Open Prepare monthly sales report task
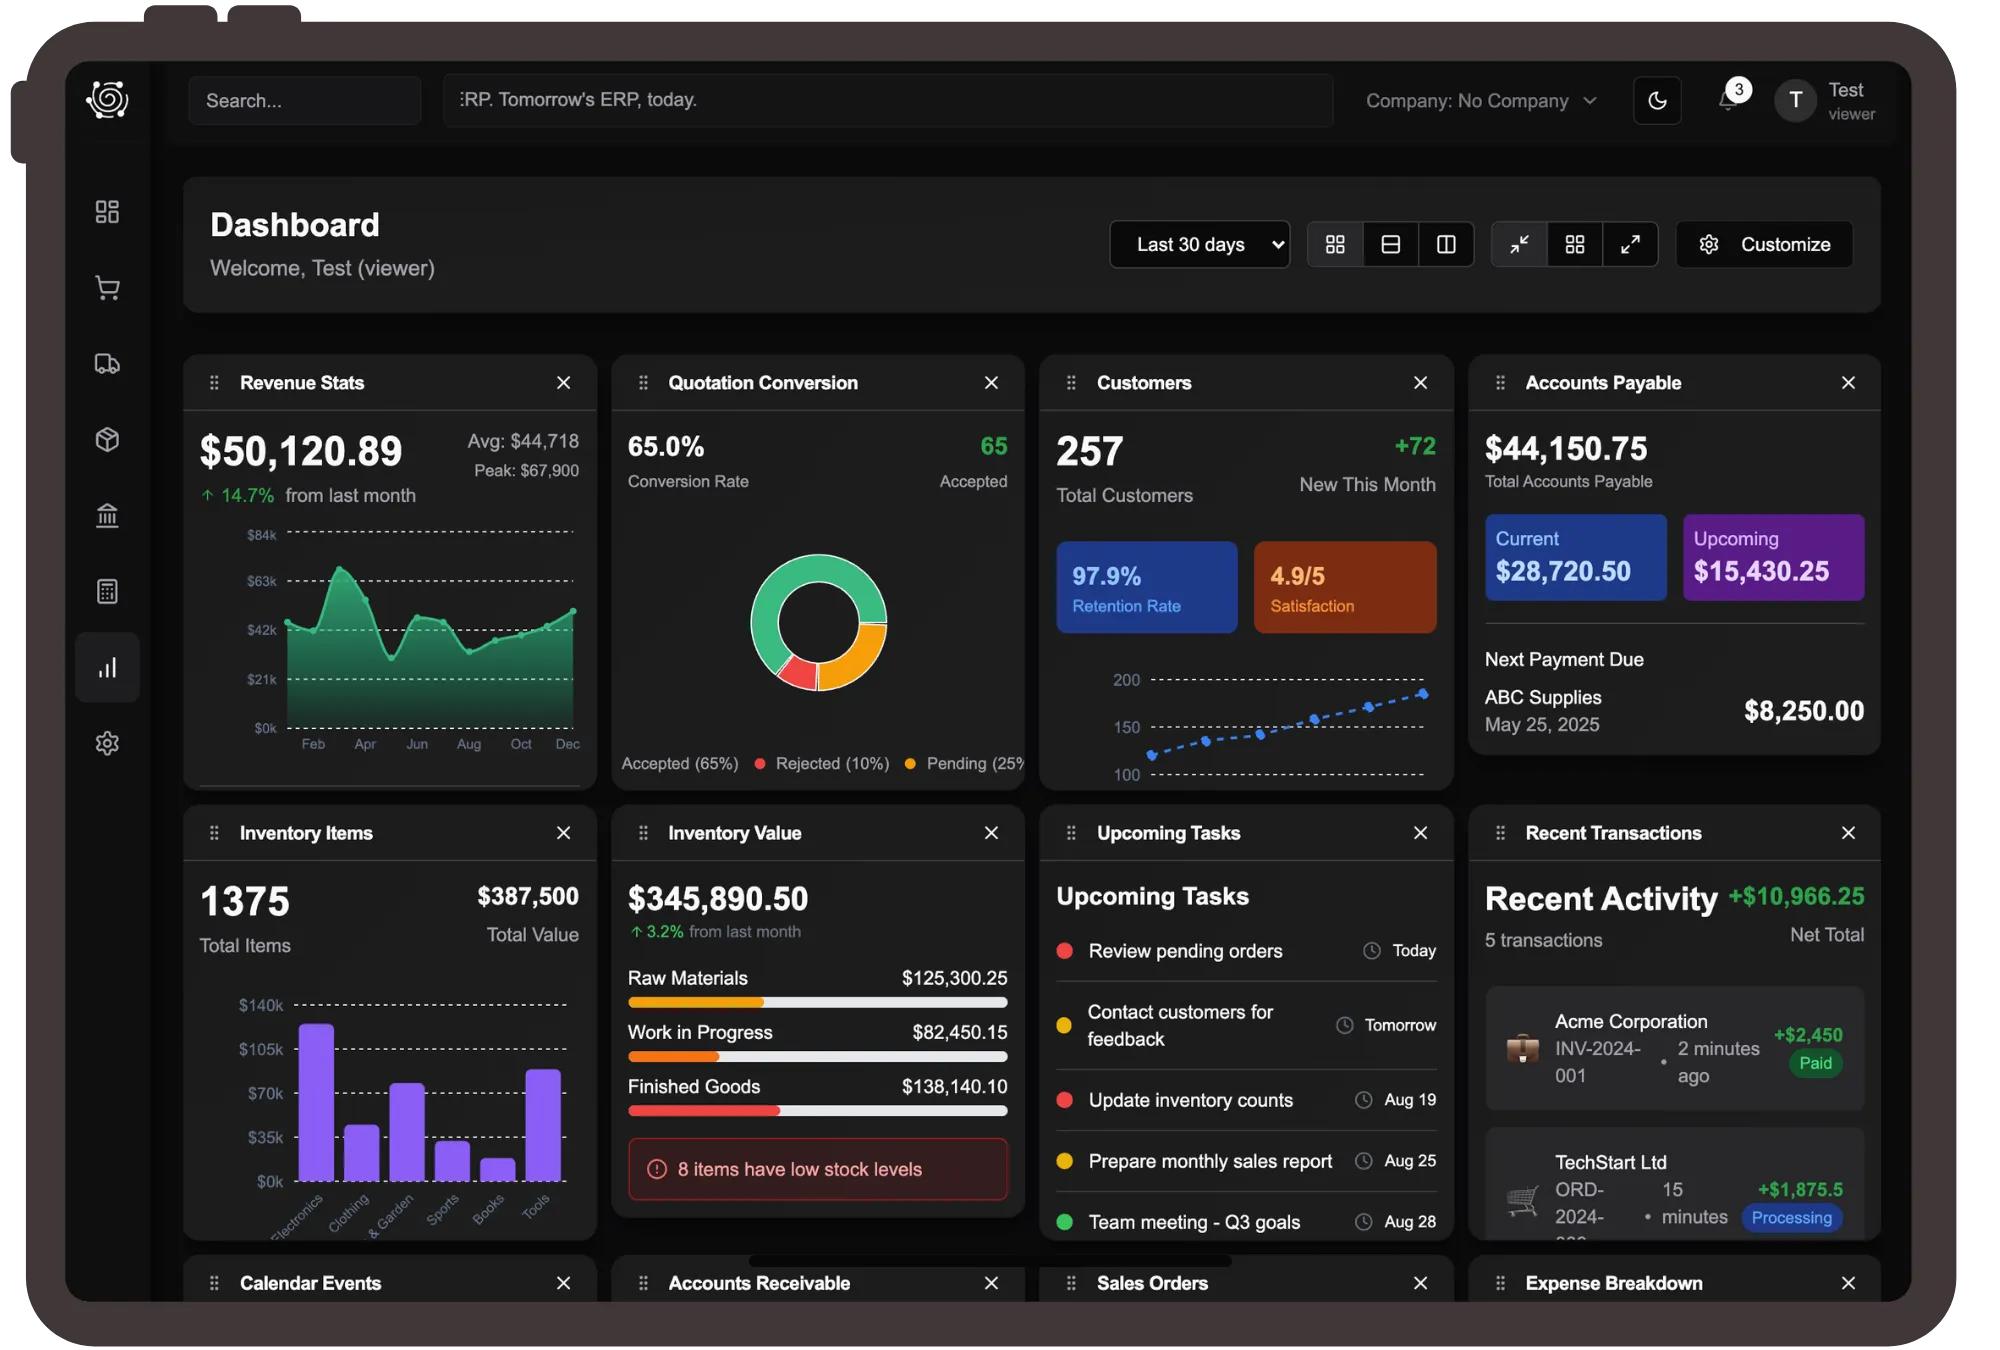Viewport: 2000px width, 1350px height. coord(1246,1161)
